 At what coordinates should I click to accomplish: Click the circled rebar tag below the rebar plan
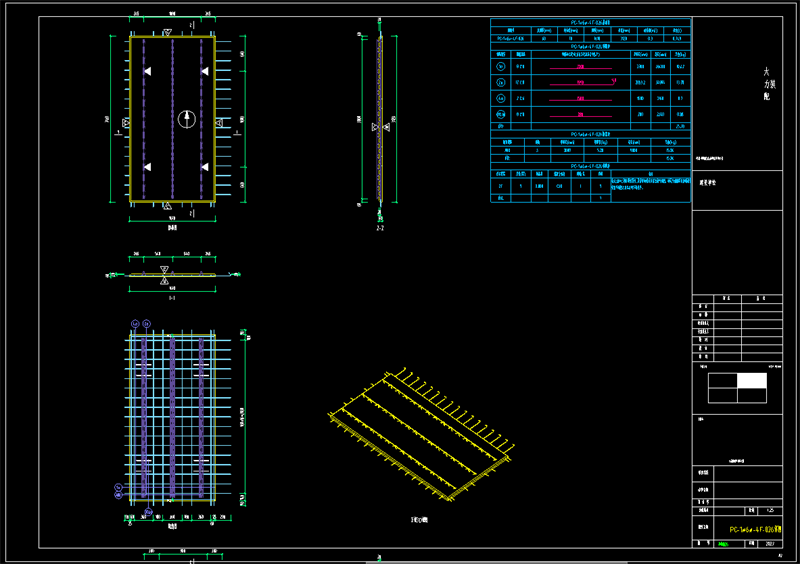(148, 511)
